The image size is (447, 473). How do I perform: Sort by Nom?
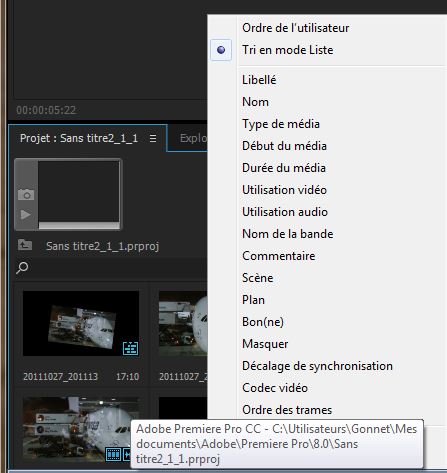(x=255, y=102)
